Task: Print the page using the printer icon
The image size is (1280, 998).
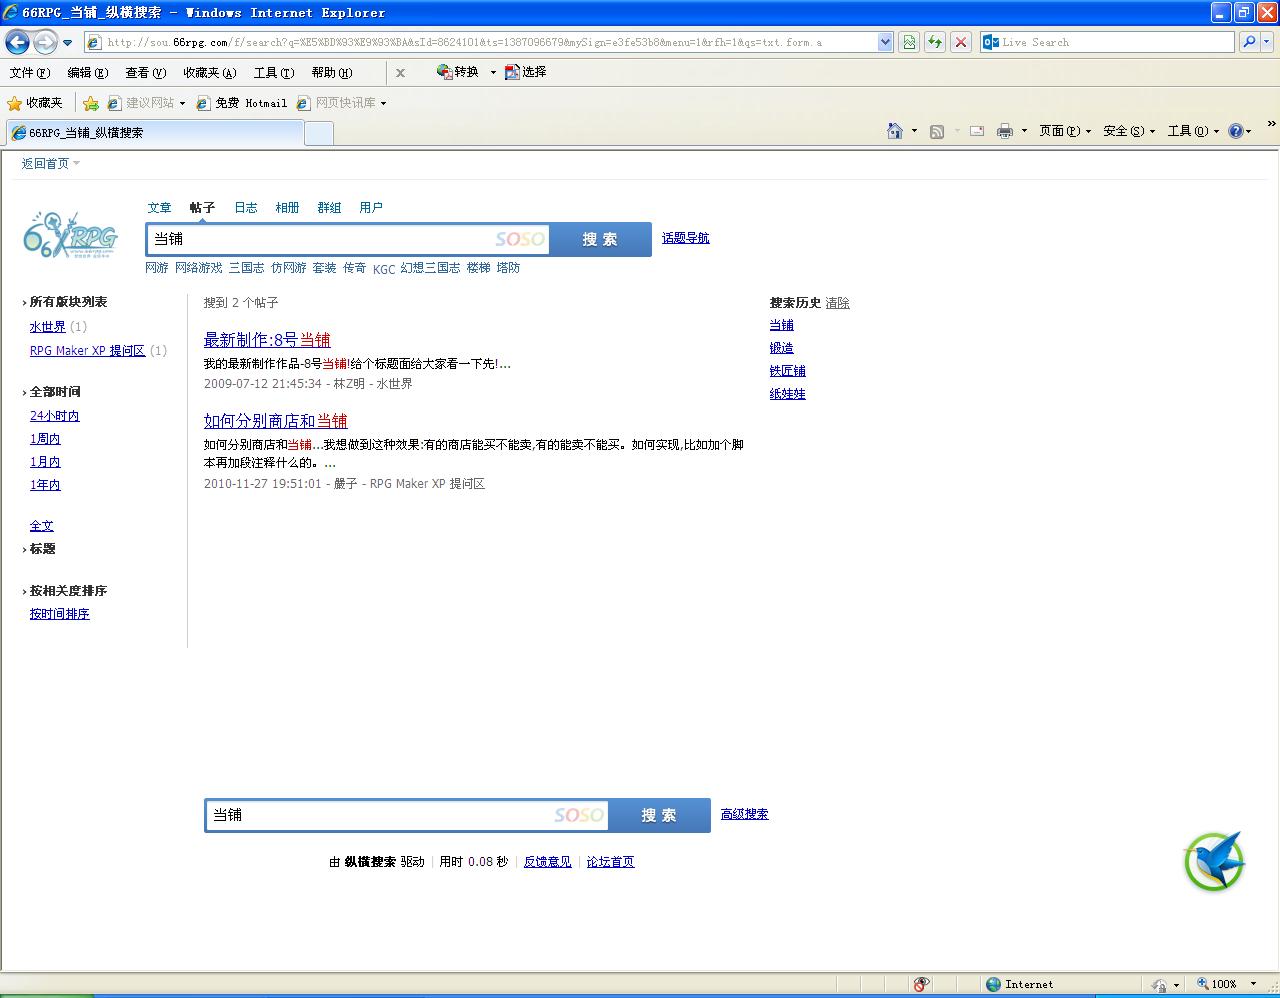Action: click(x=1005, y=131)
